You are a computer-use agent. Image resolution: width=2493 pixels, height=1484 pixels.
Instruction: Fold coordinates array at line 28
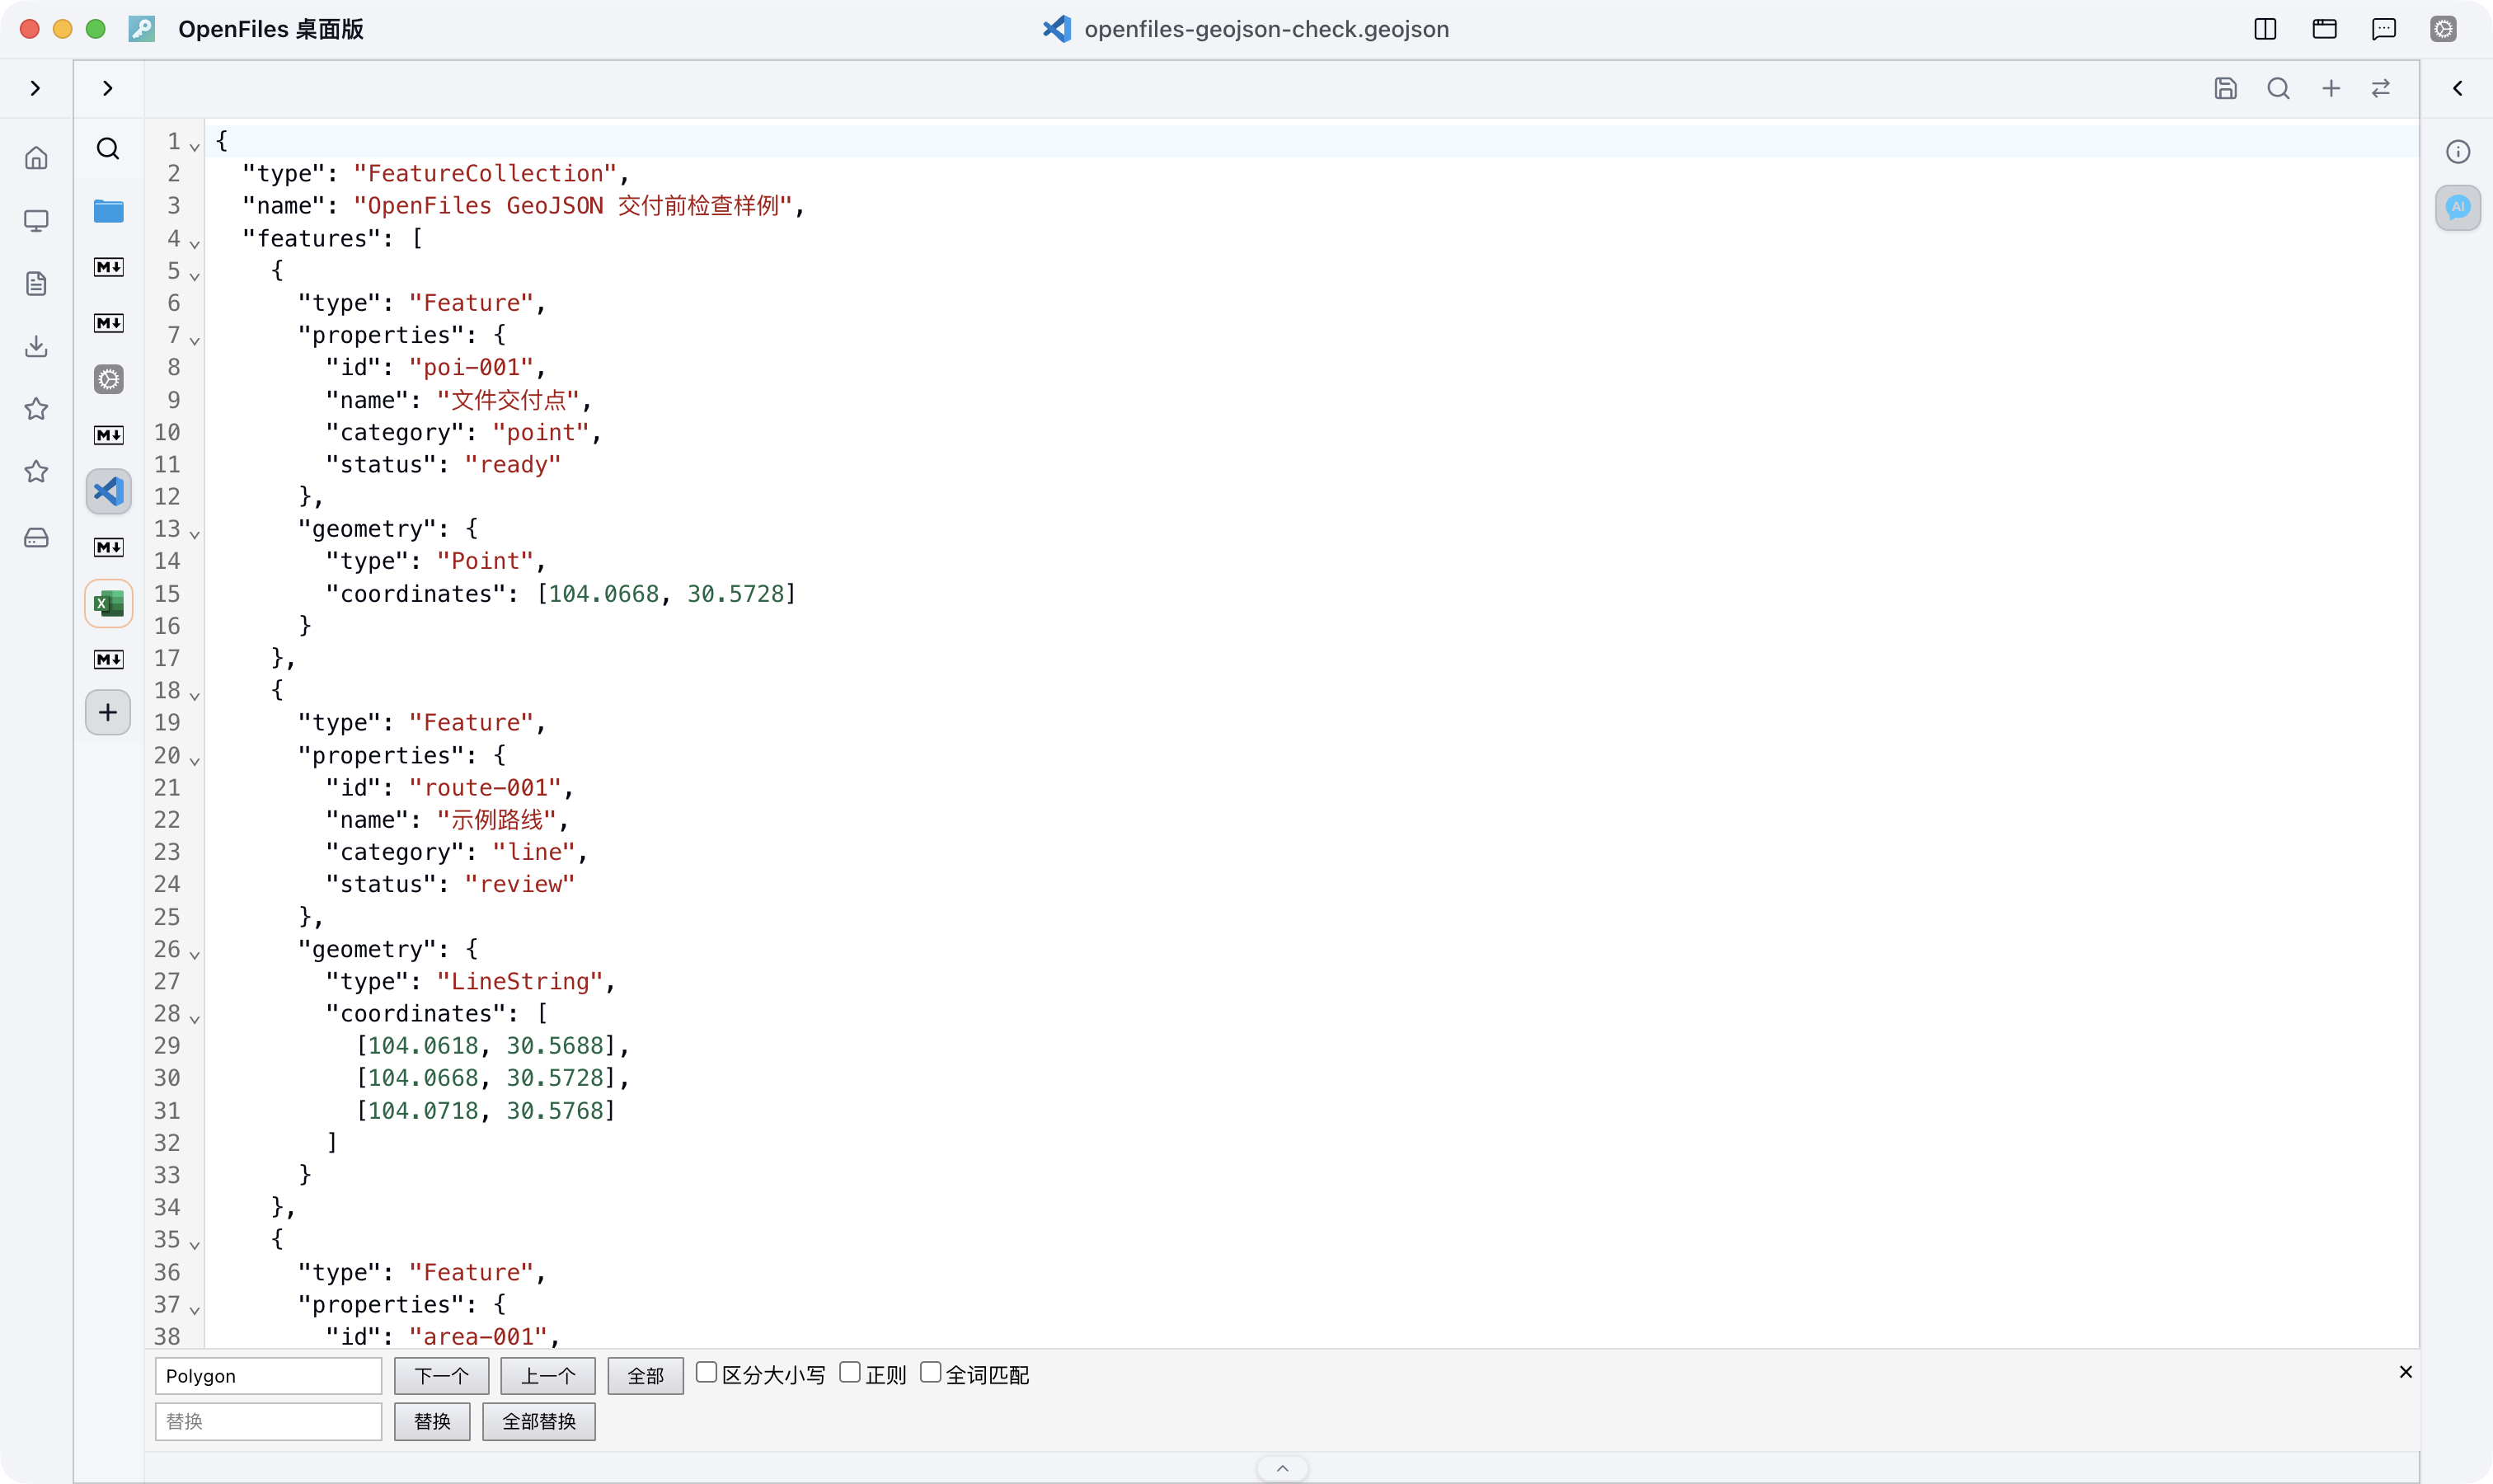coord(195,1019)
